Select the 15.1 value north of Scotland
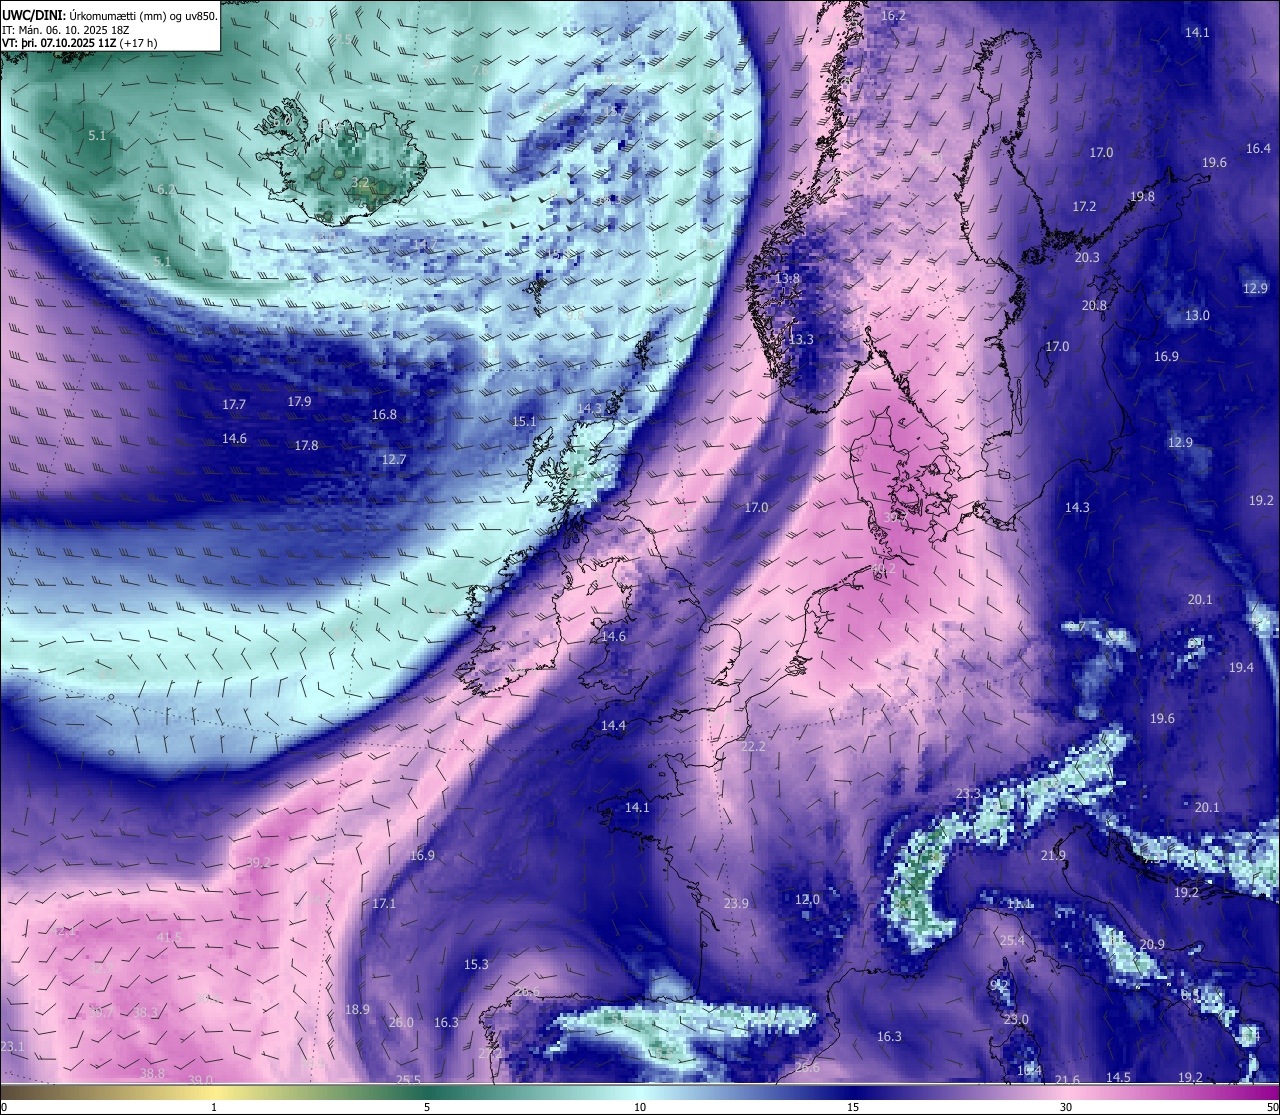The image size is (1280, 1115). pos(524,422)
